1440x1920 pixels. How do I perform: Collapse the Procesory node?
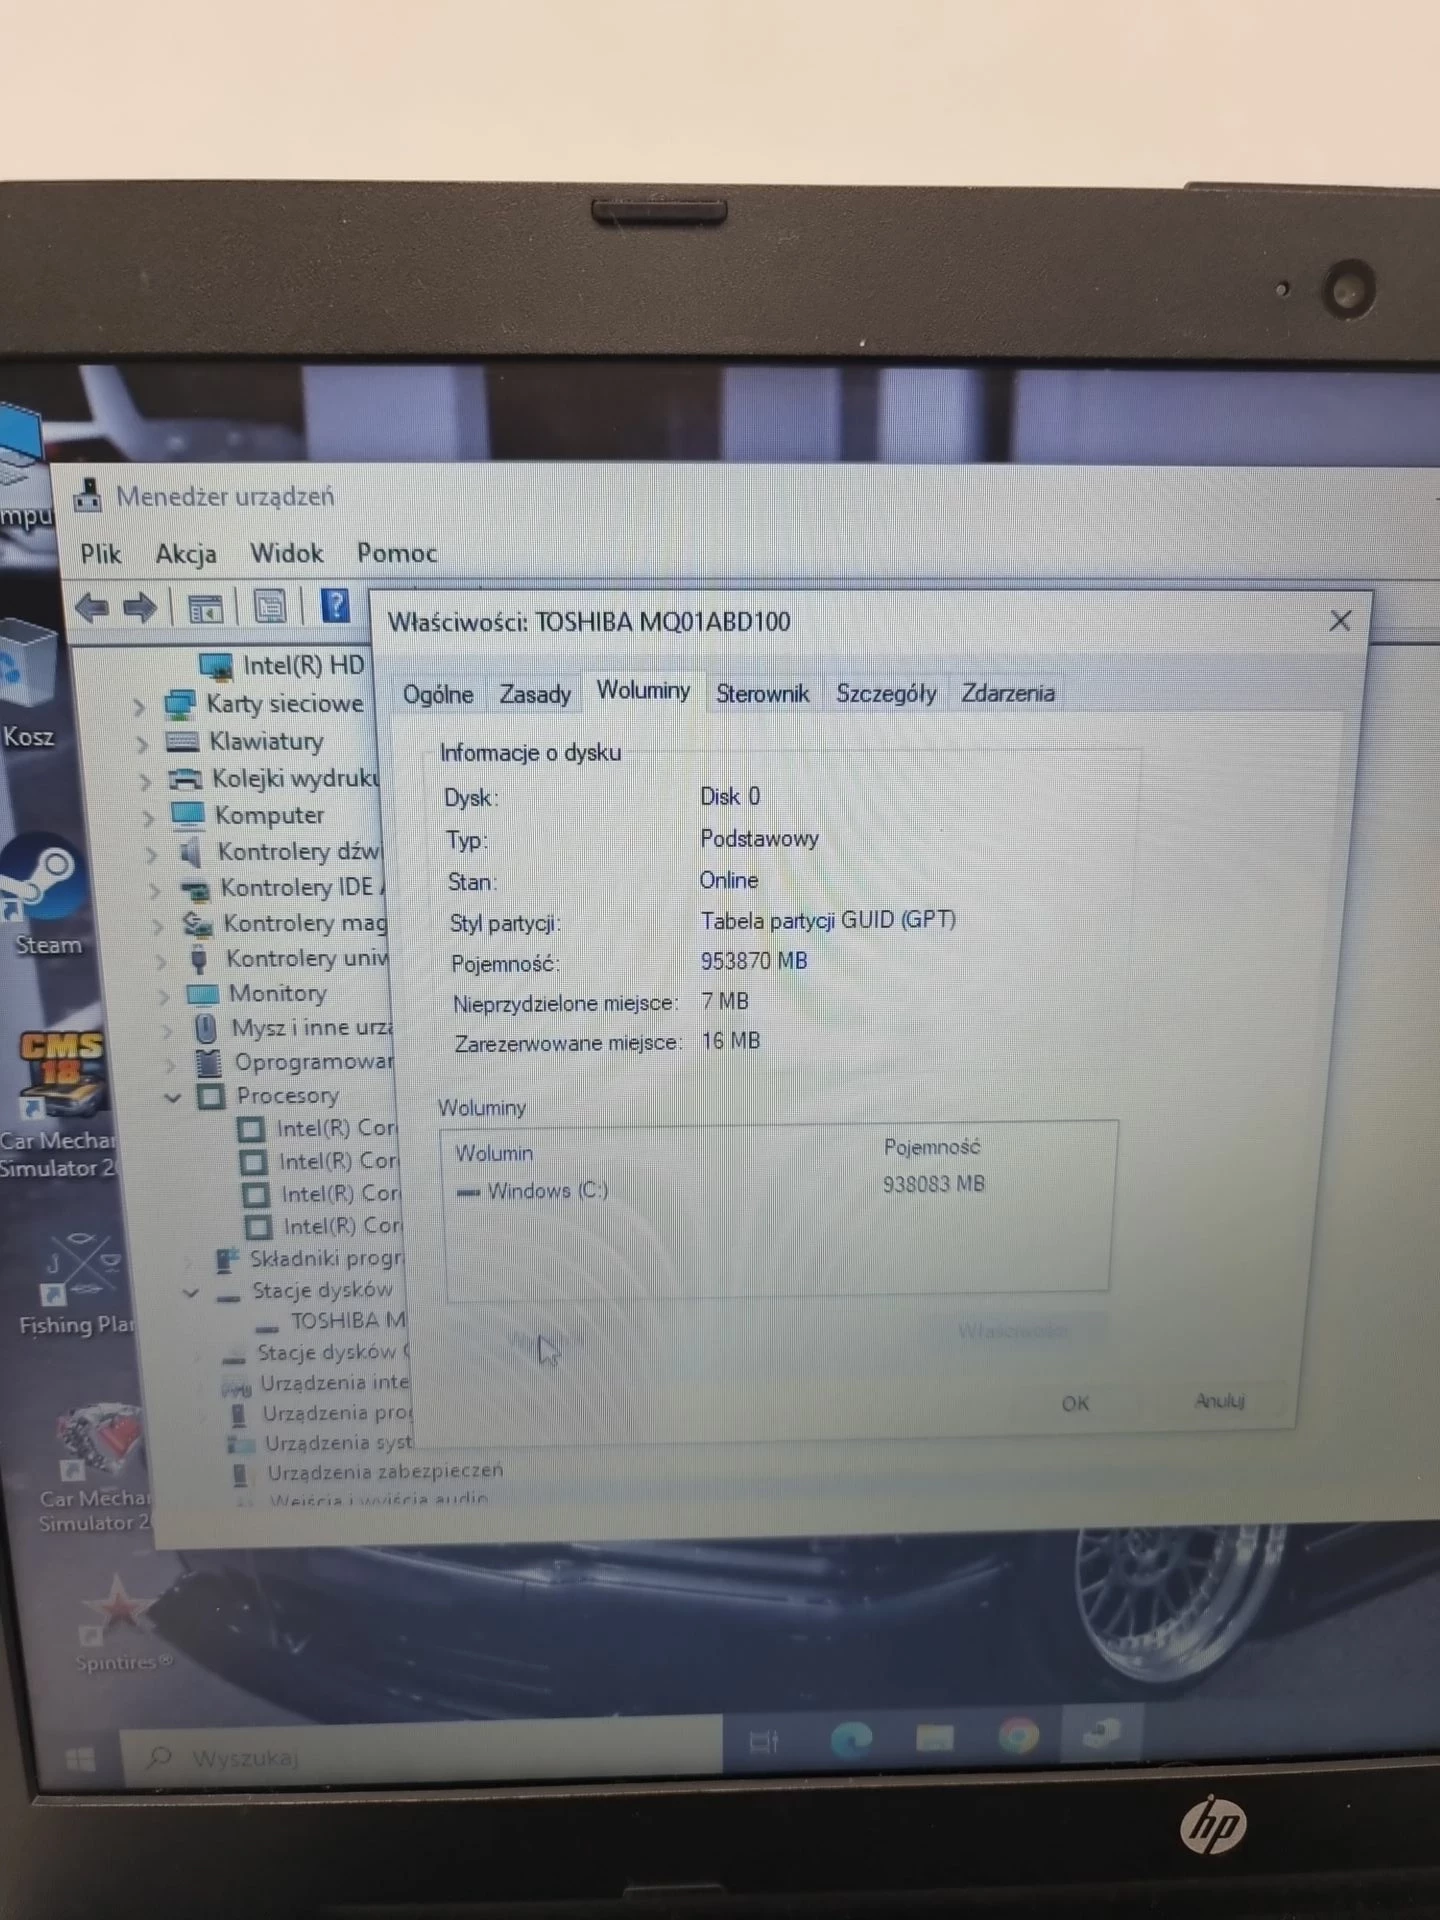[x=172, y=1097]
